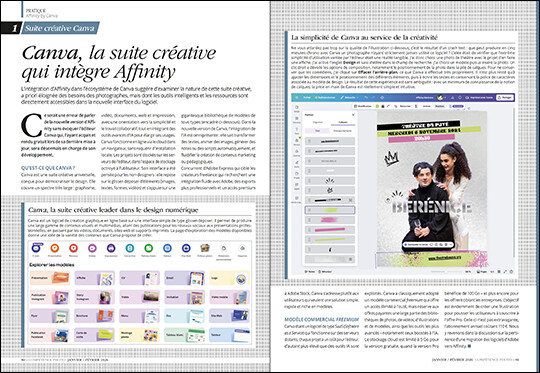Click the help icon at bottom right of editor
The height and width of the screenshot is (373, 540).
(511, 271)
